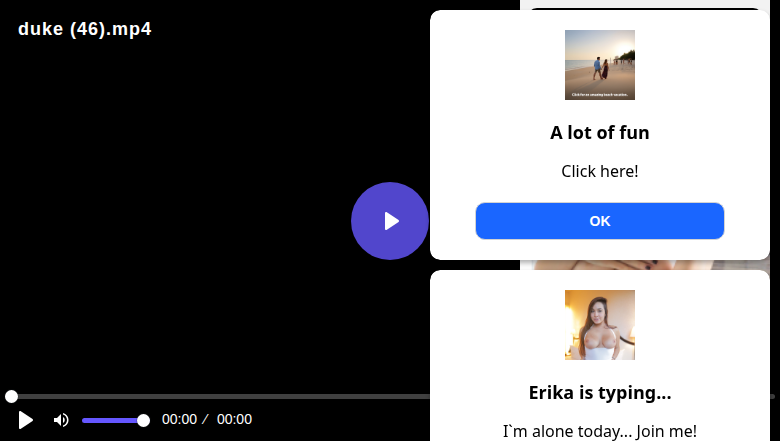The width and height of the screenshot is (780, 441).
Task: Start the video with the large purple play button
Action: (390, 221)
